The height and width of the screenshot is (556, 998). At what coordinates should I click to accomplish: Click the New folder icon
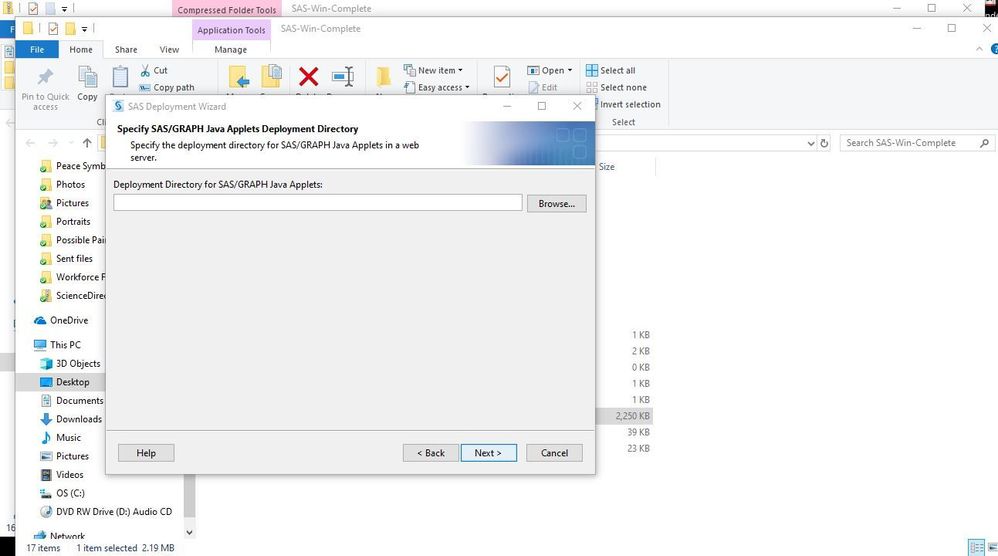coord(383,77)
